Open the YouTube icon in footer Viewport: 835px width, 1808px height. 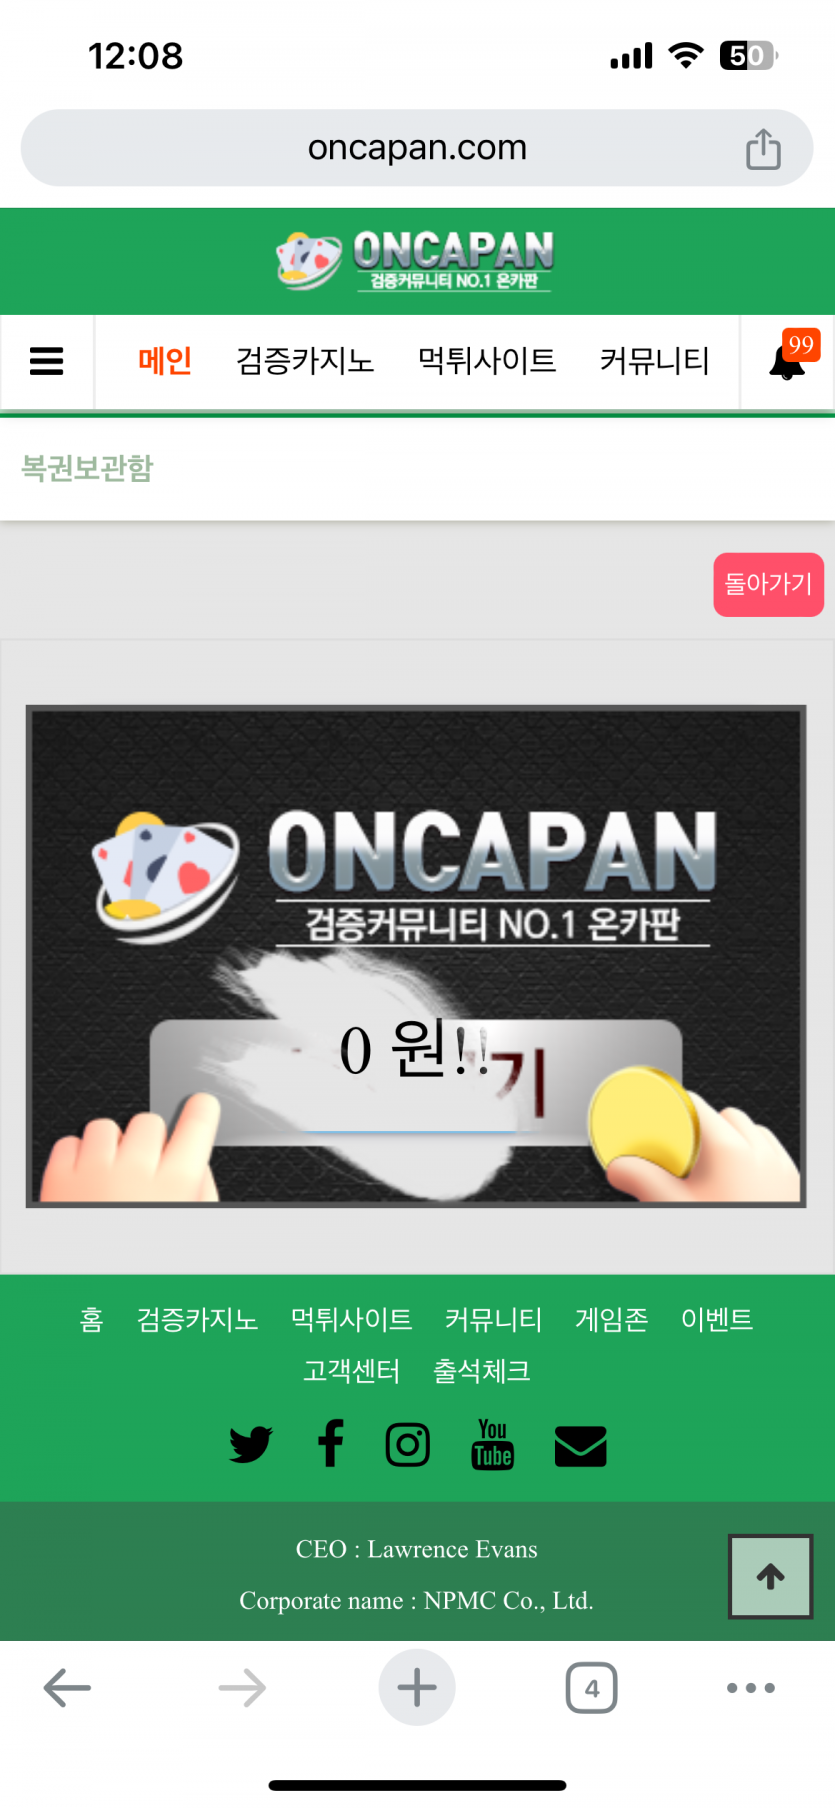tap(492, 1444)
